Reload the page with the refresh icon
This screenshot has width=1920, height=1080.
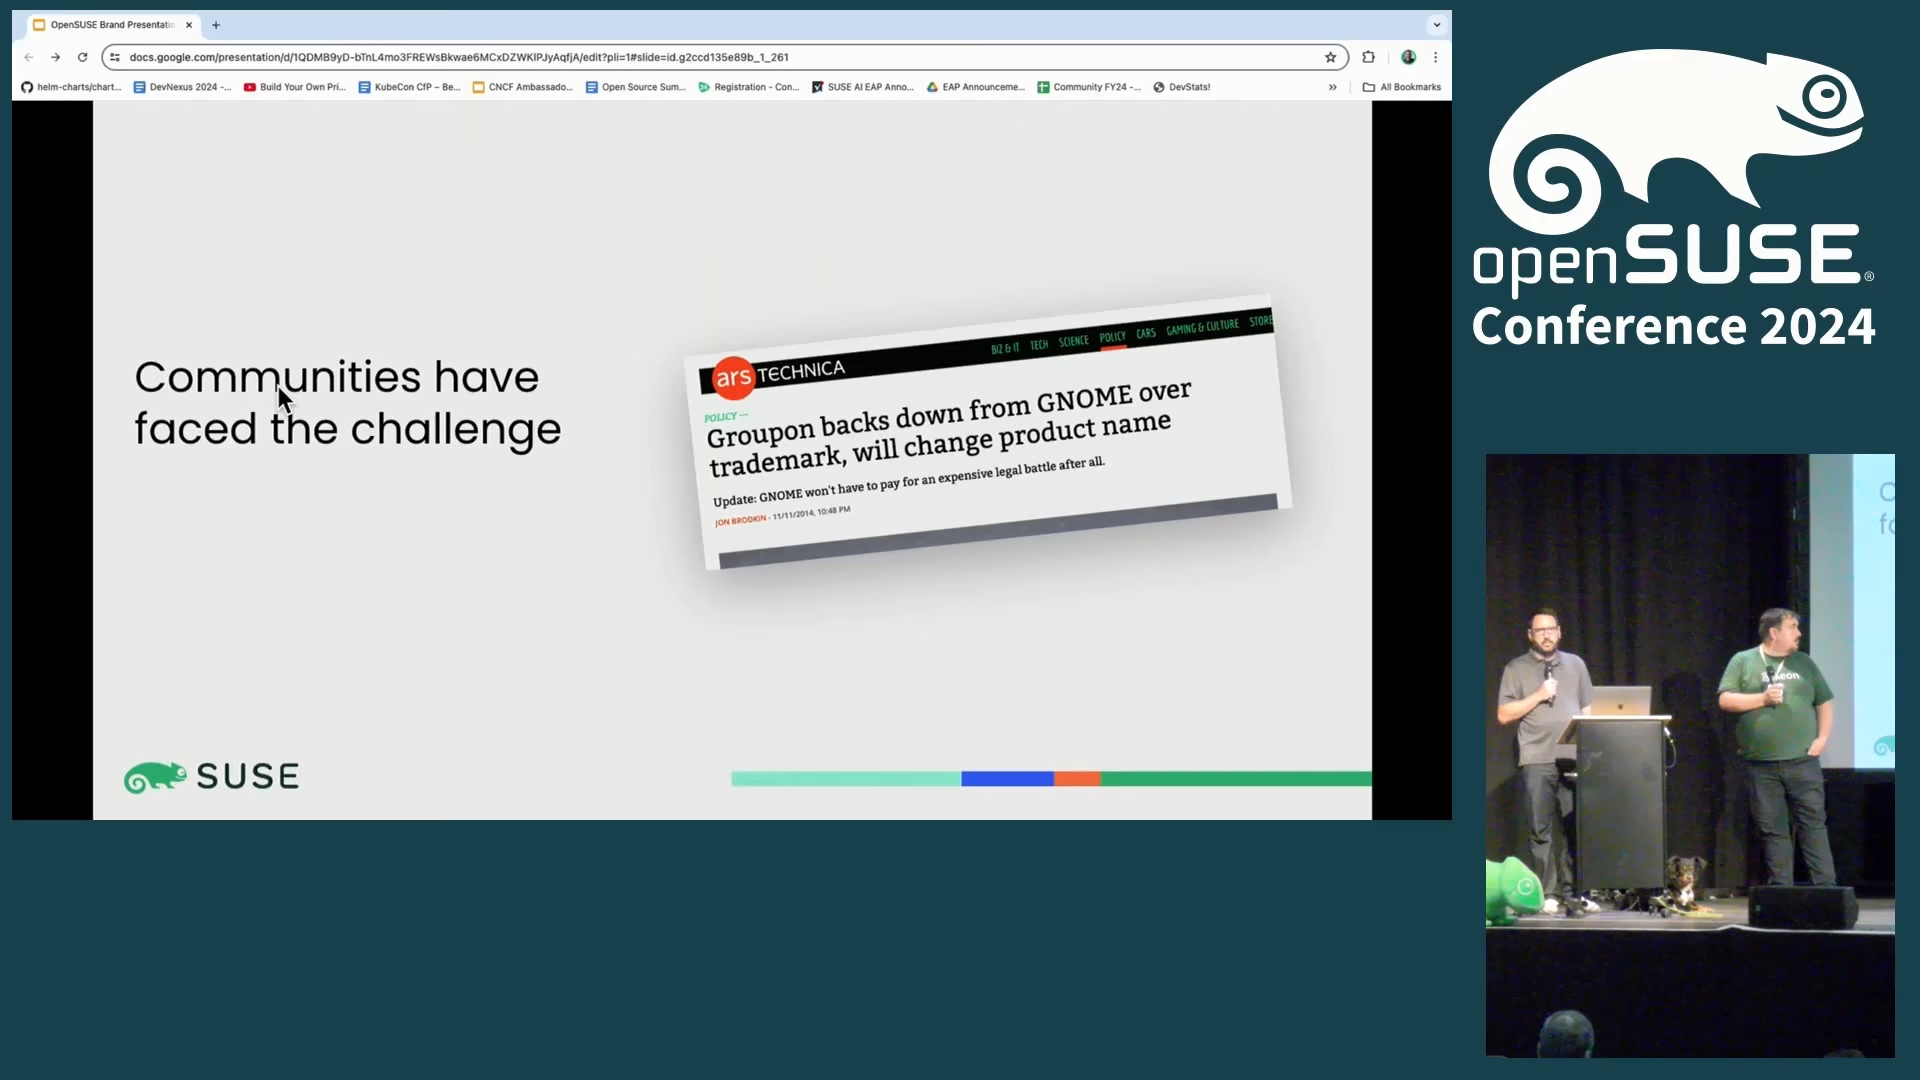coord(83,57)
